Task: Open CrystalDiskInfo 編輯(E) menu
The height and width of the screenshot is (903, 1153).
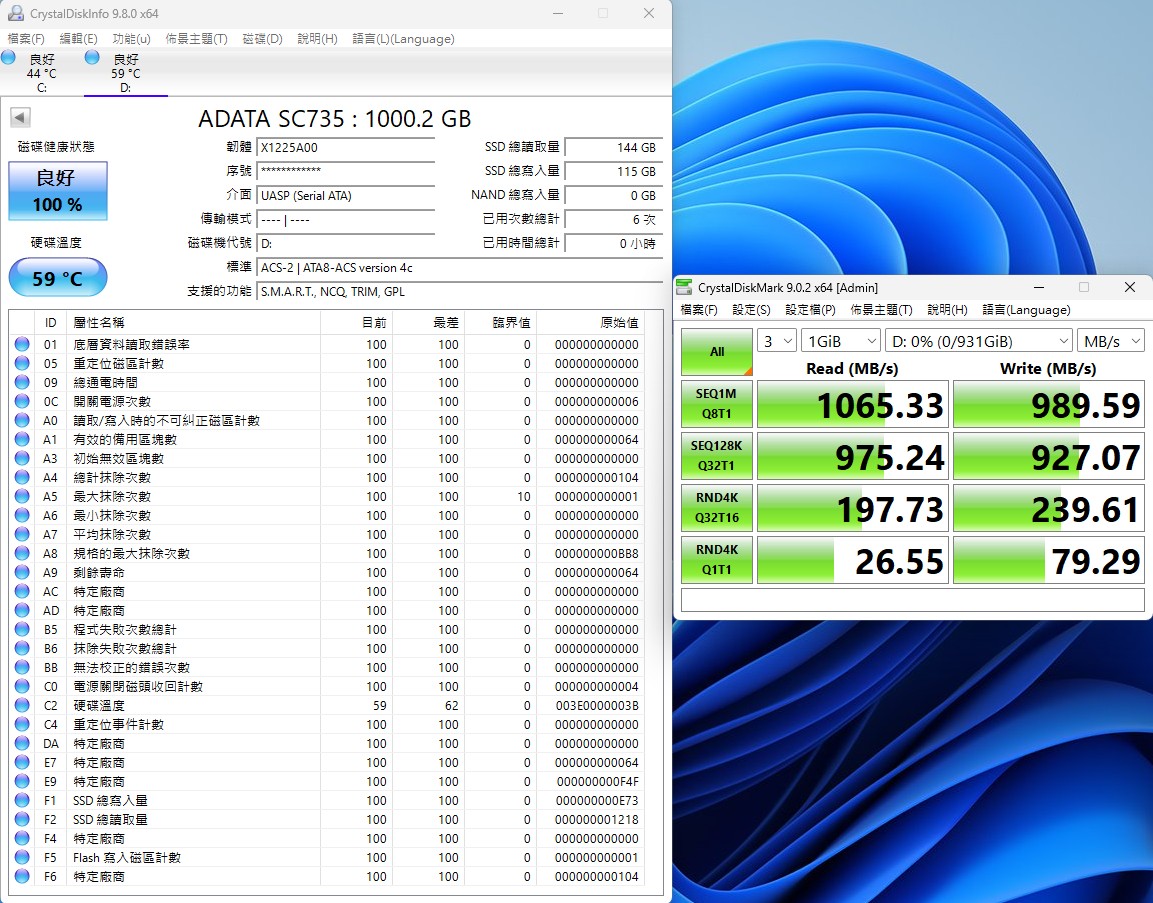Action: [x=78, y=39]
